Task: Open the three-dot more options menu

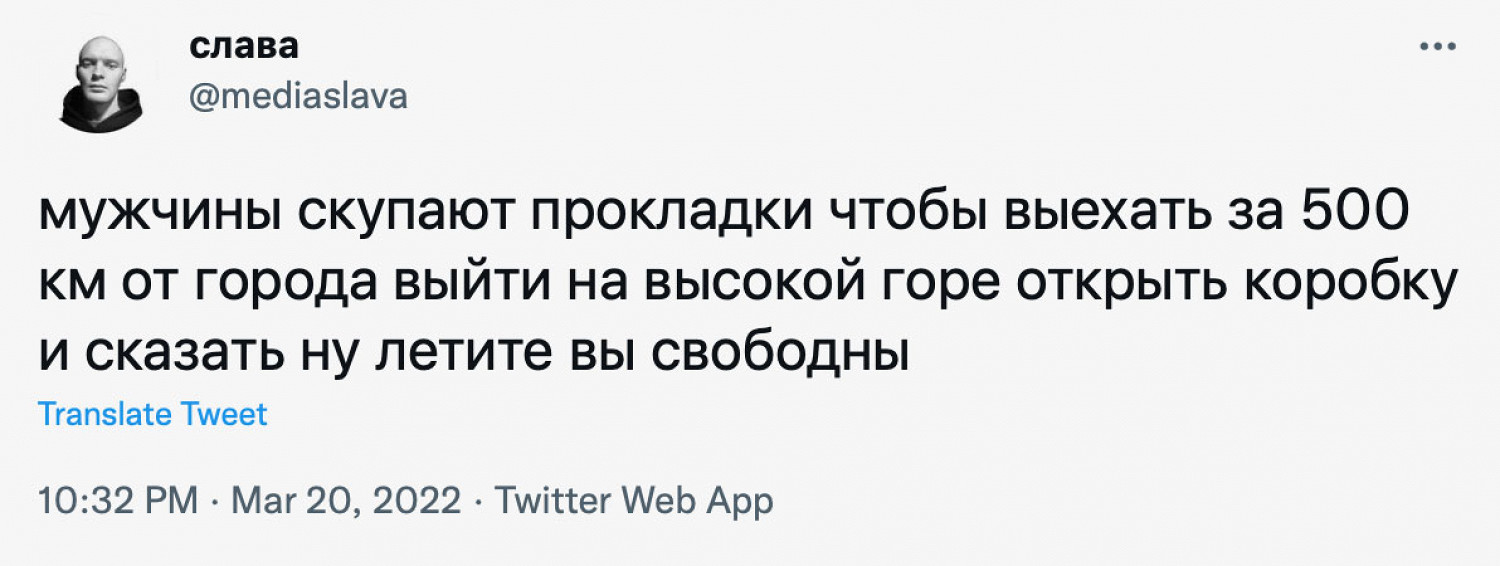Action: (x=1438, y=47)
